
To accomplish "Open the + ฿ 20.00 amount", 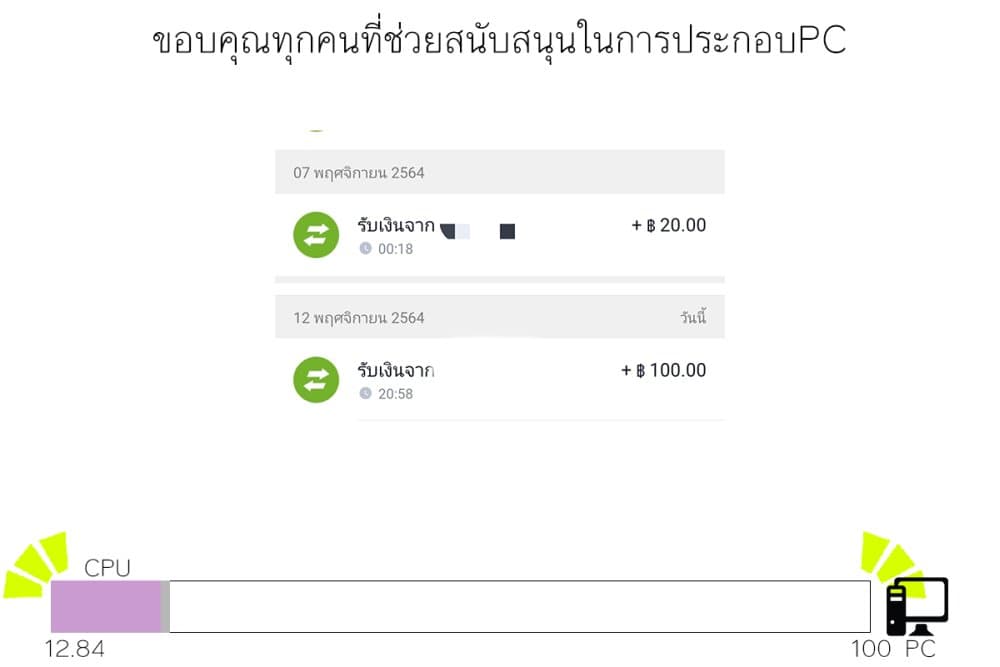I will pyautogui.click(x=668, y=225).
